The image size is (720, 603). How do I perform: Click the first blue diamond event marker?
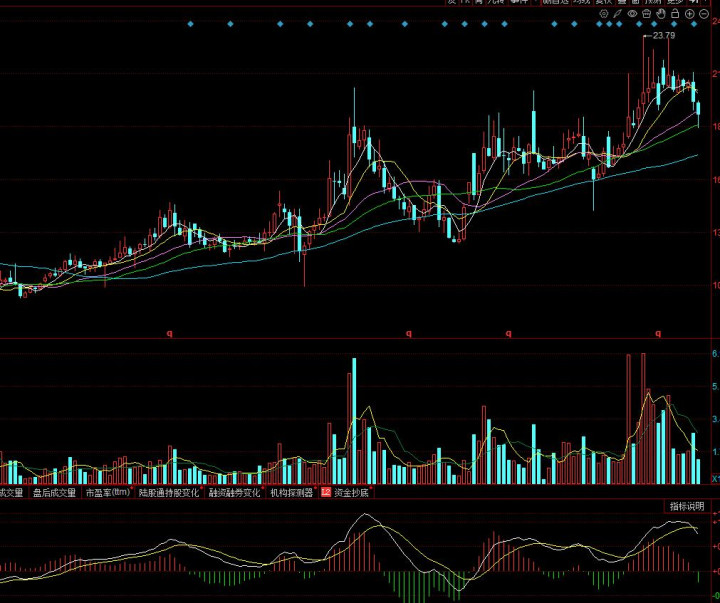(188, 24)
